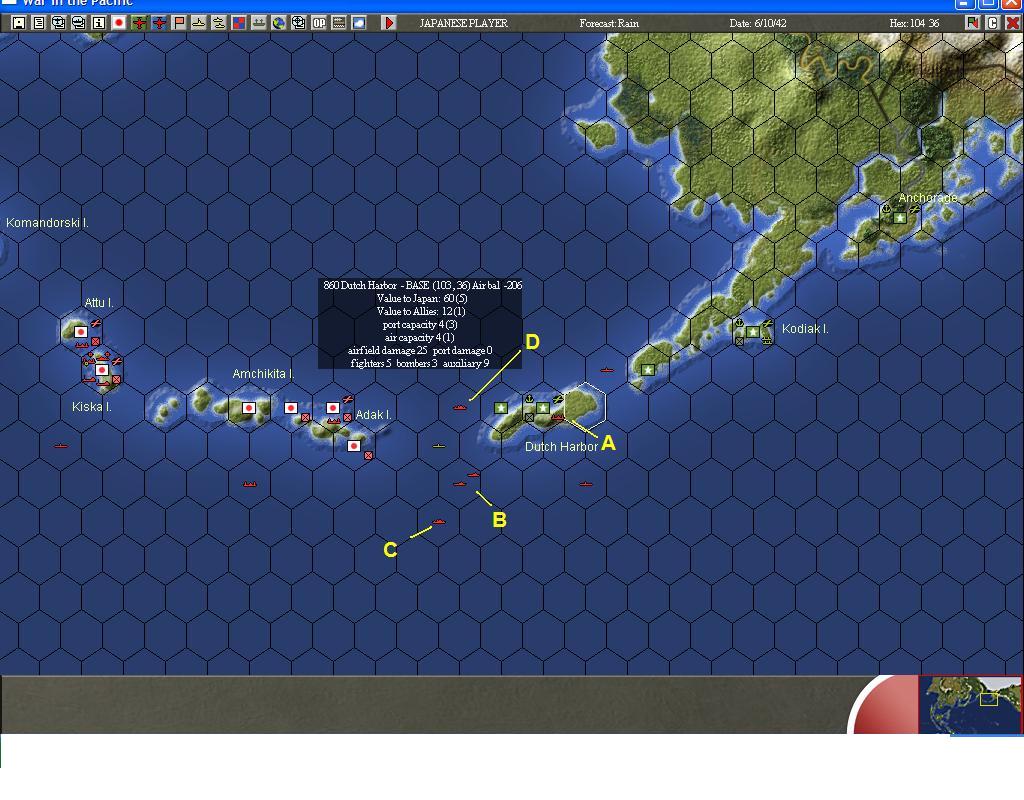Select the red task force south of Kiska
Viewport: 1024px width, 800px height.
61,446
